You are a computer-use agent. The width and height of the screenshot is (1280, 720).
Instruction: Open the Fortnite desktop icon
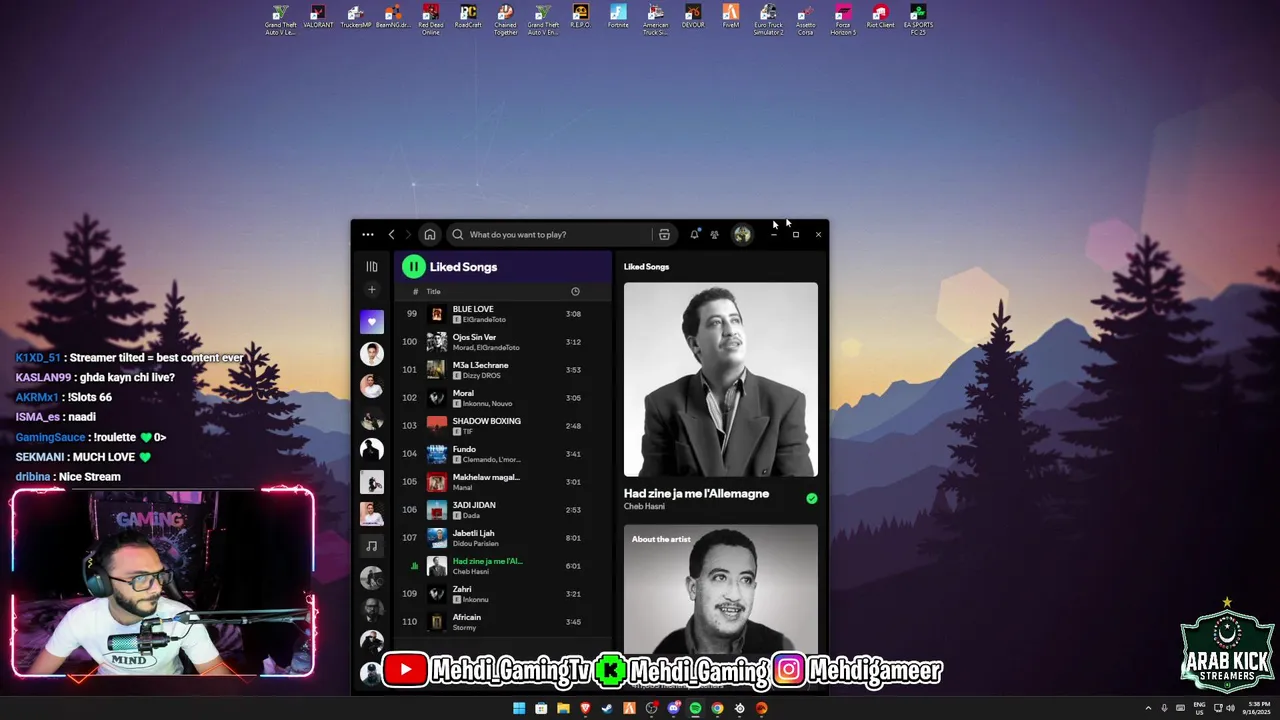618,18
